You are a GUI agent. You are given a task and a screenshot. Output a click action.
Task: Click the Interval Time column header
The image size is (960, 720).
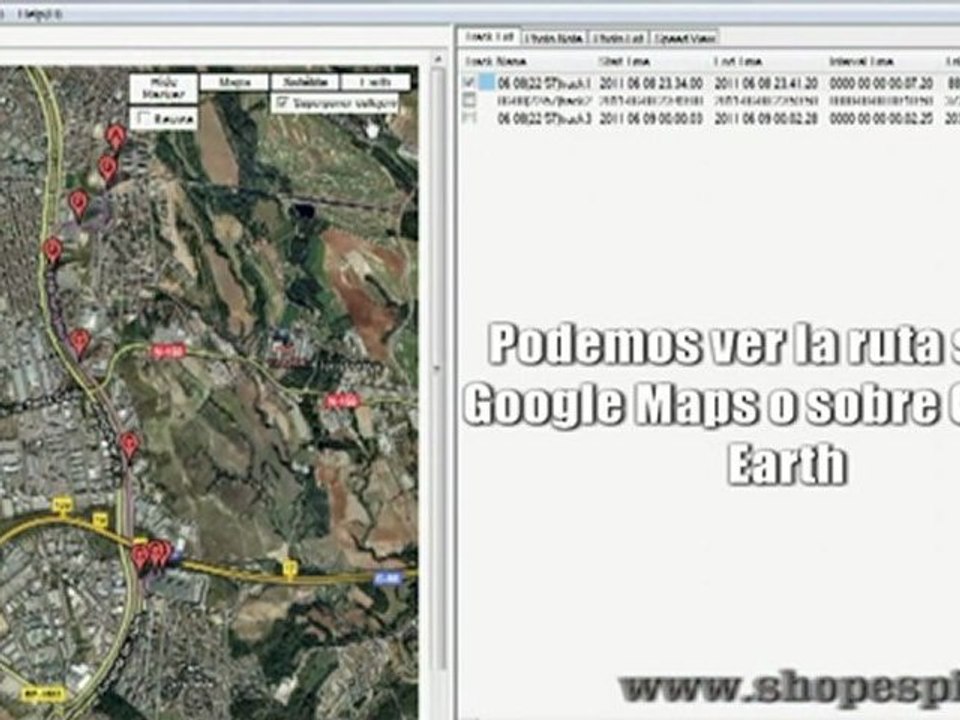coord(861,61)
